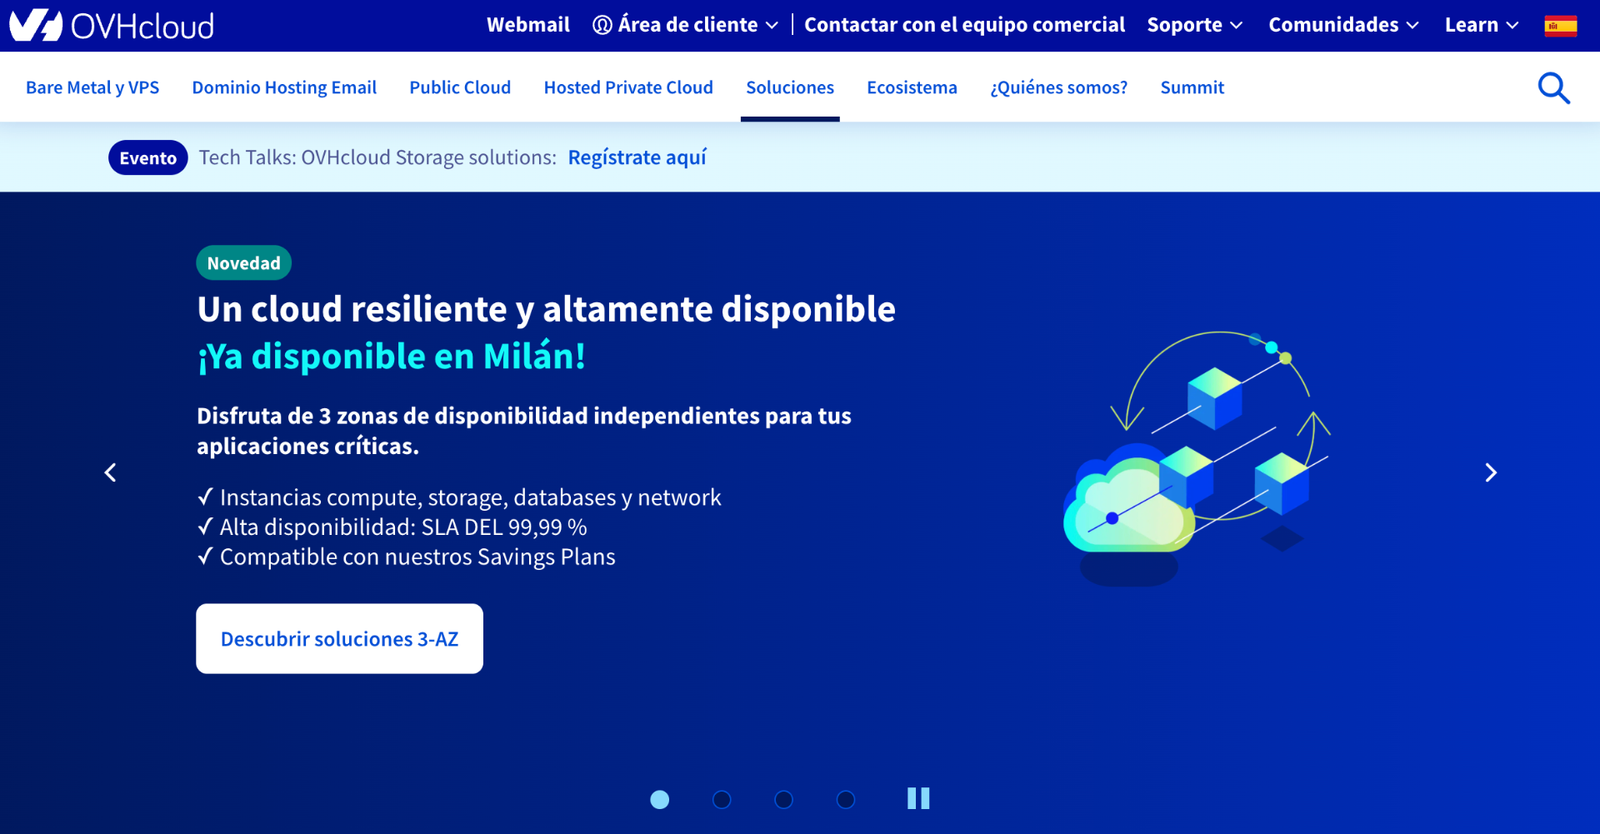
Task: Click Contactar con el equipo comercial
Action: point(964,25)
